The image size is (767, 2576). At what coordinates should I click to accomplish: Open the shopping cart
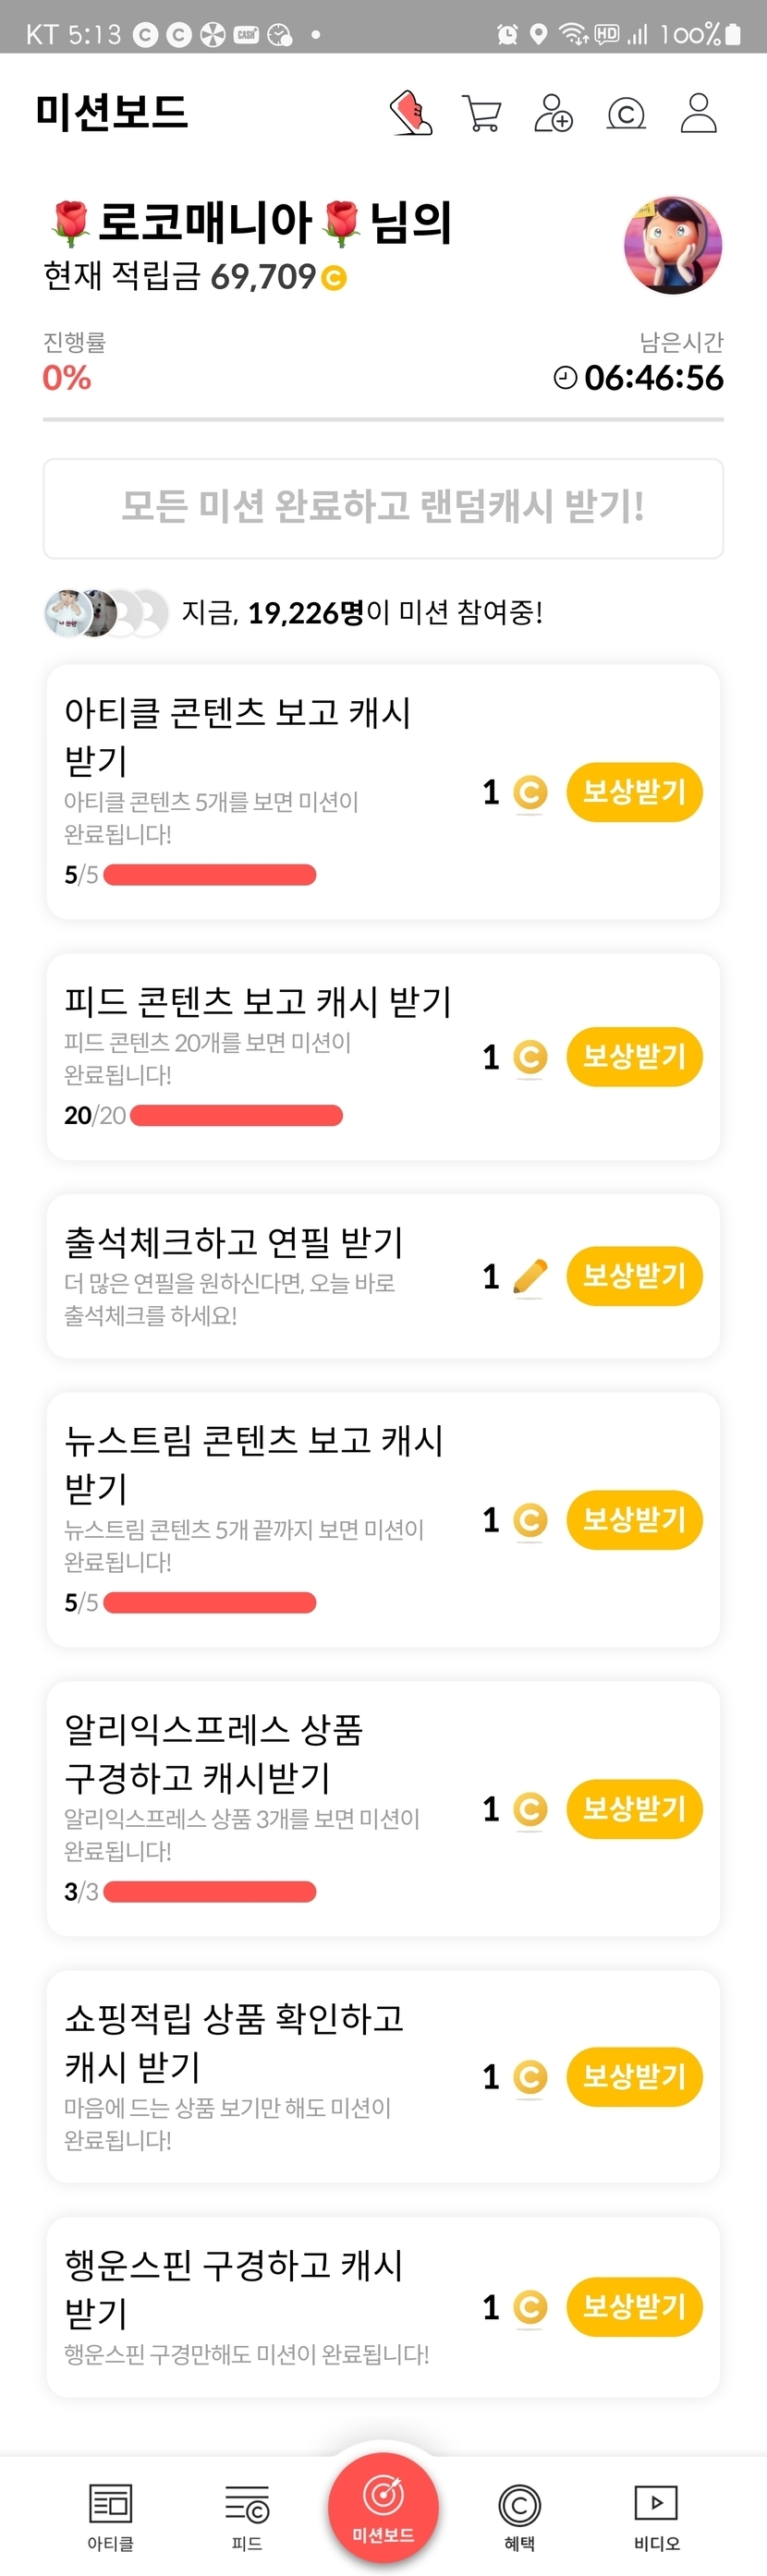click(x=482, y=113)
